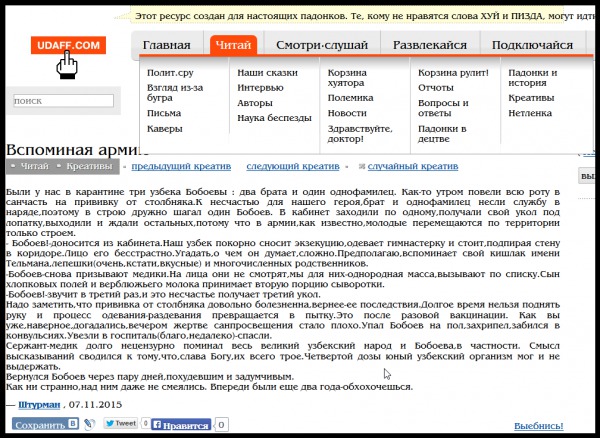
Task: Focus the поиск search field
Action: 64,101
